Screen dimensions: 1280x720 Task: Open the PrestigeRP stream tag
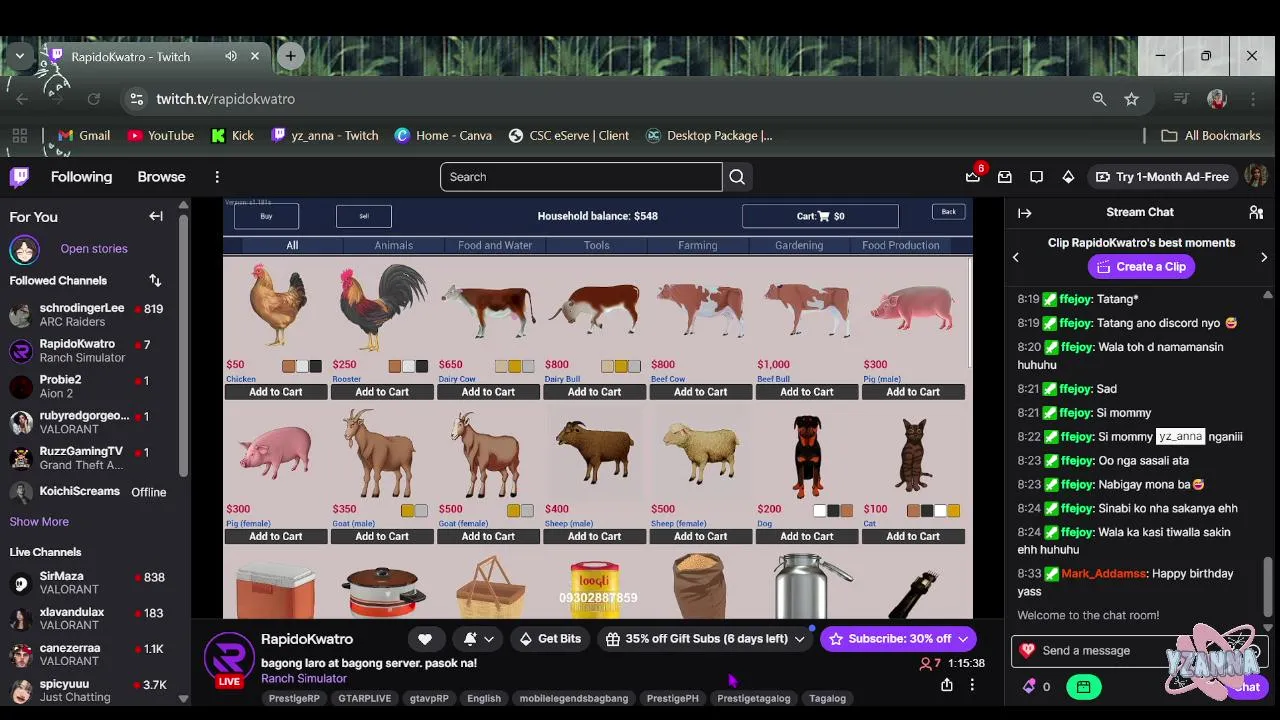[294, 699]
